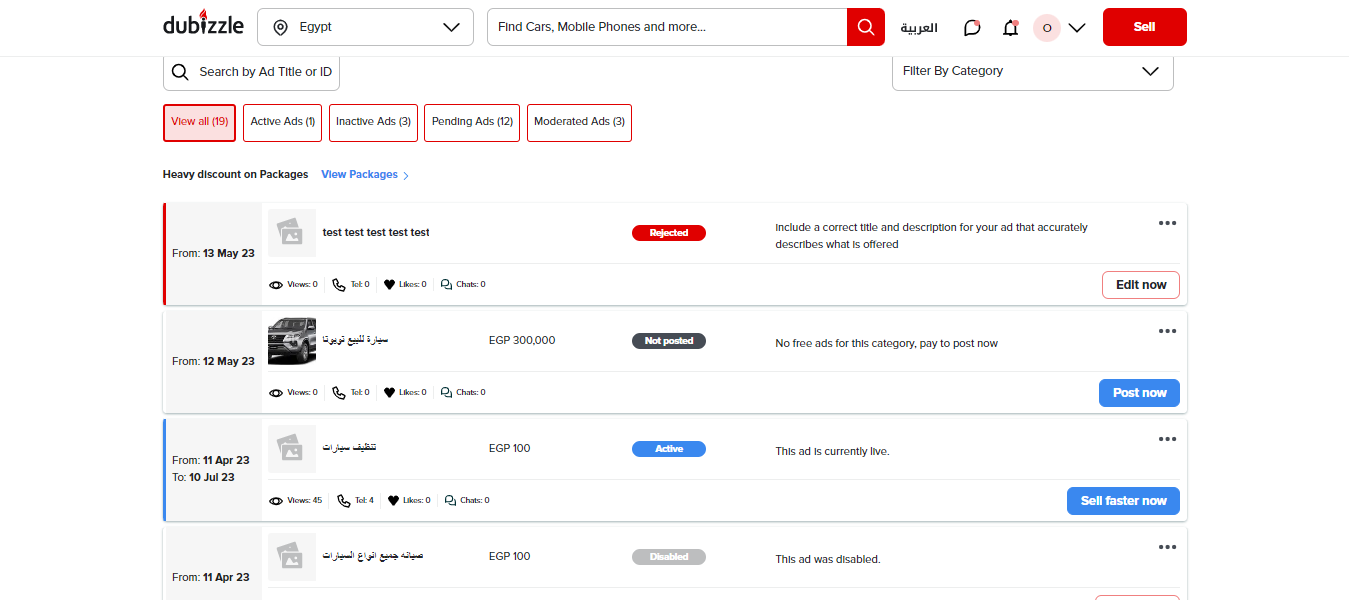The image size is (1349, 600).
Task: Click the user profile avatar
Action: pos(1046,28)
